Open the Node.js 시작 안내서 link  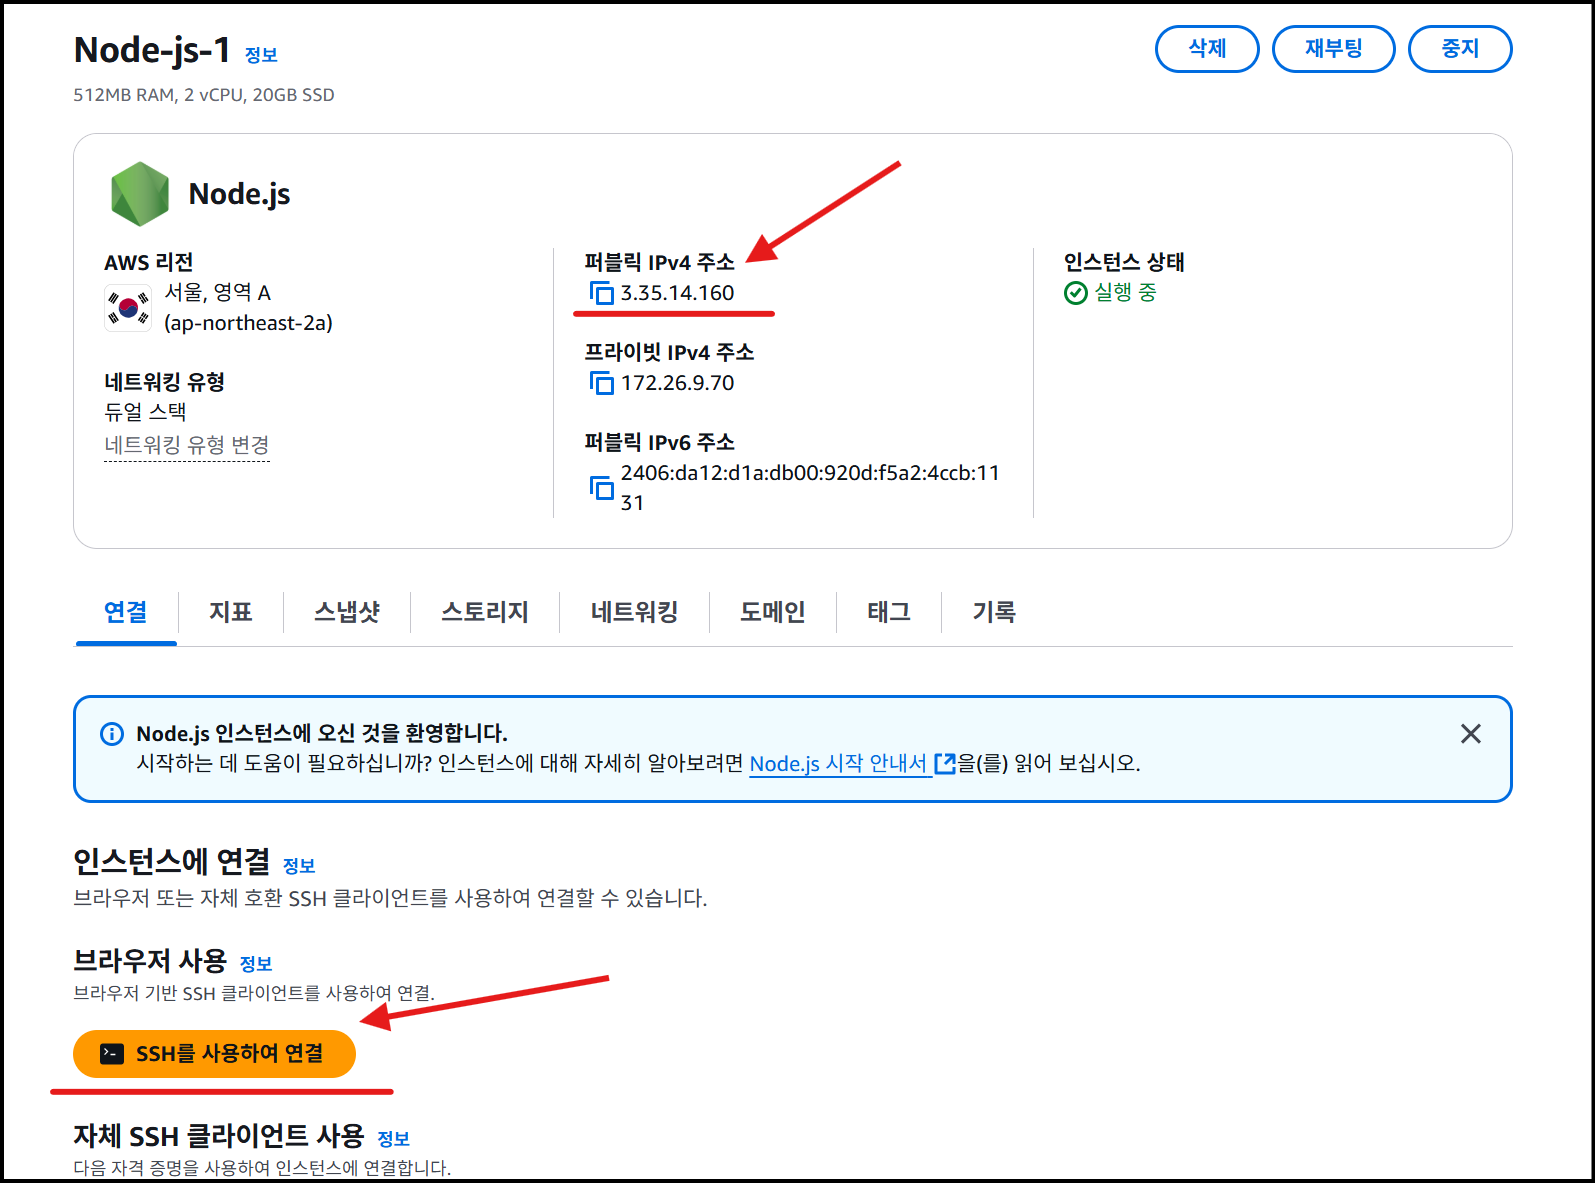pos(838,764)
